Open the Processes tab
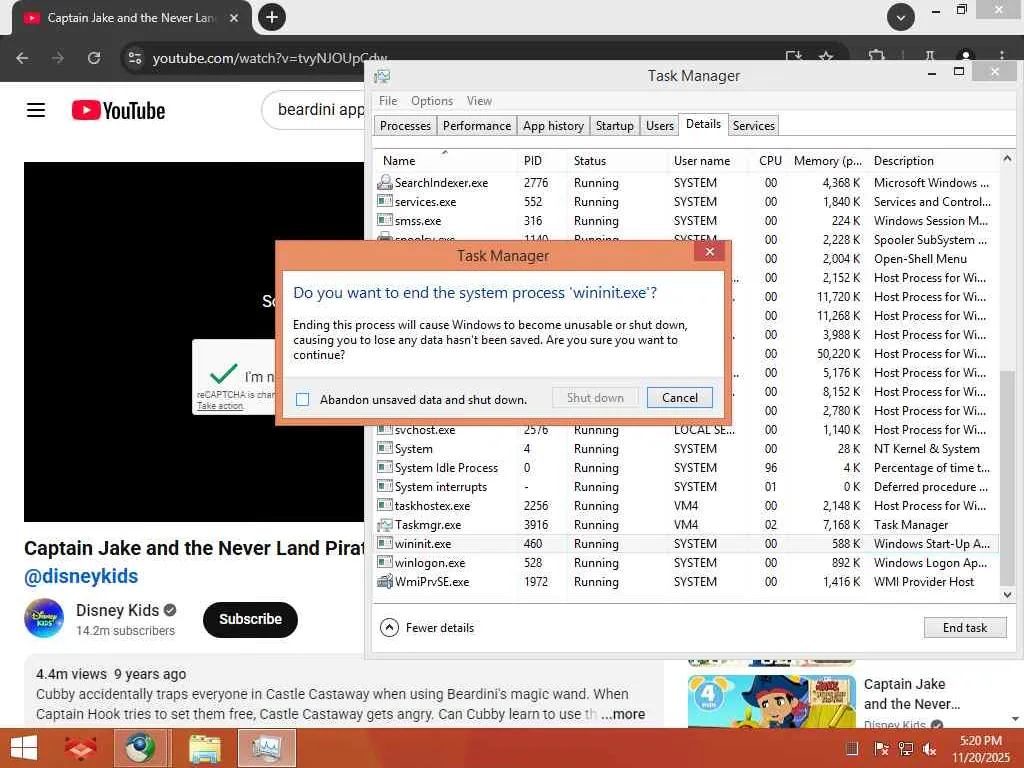 pos(405,125)
